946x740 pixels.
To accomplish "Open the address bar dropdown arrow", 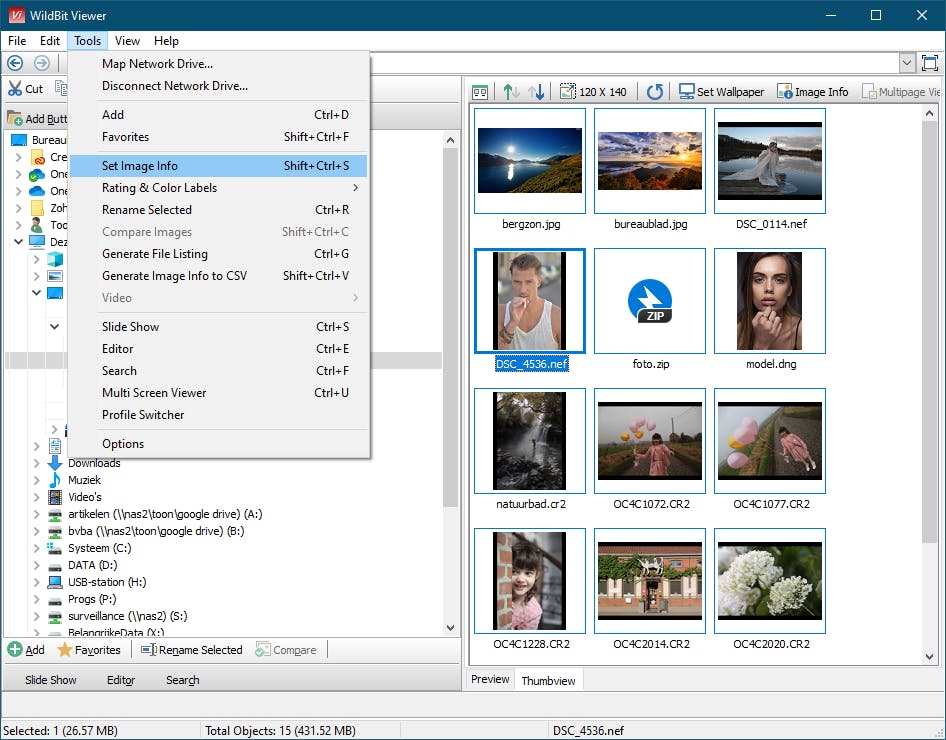I will coord(906,63).
